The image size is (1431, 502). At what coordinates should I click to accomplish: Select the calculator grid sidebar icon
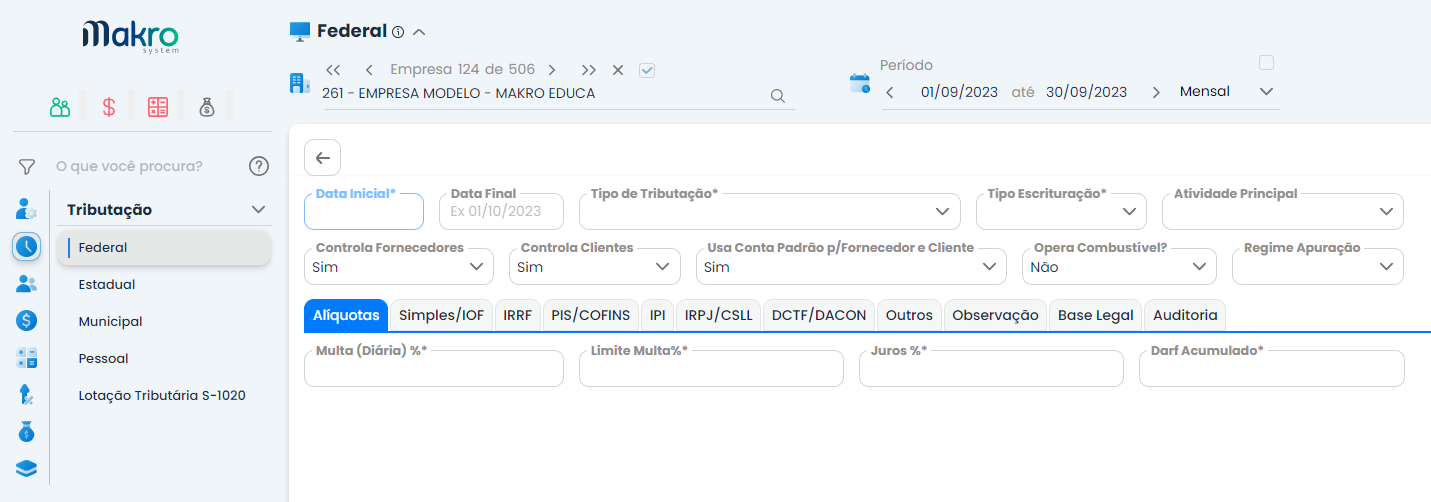(27, 358)
